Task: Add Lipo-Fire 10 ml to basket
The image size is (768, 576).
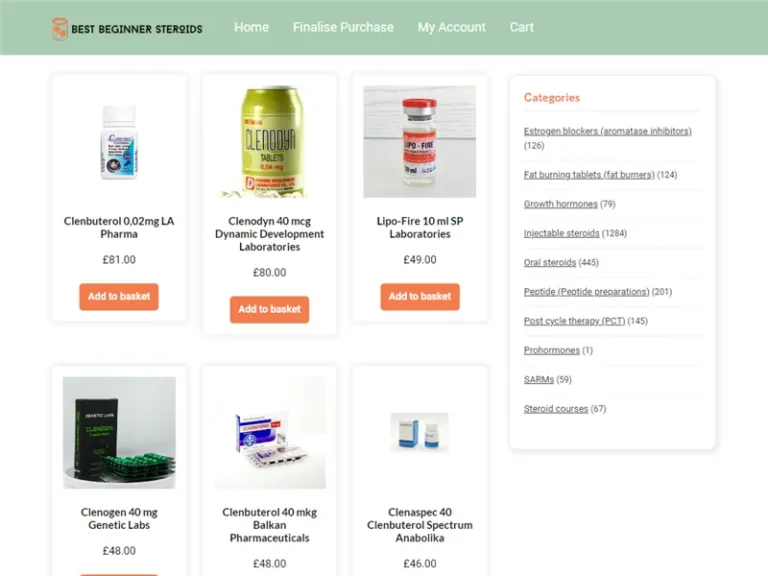Action: tap(420, 296)
